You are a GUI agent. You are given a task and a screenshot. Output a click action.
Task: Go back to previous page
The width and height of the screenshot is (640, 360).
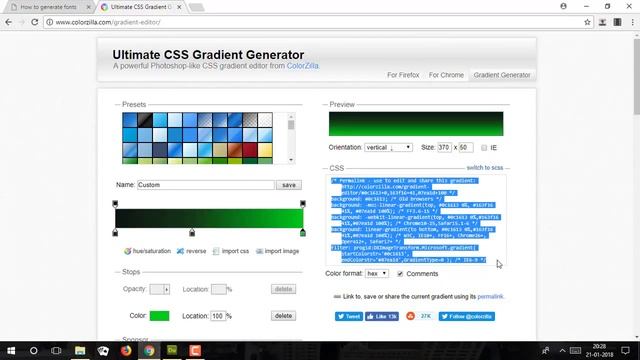(9, 22)
